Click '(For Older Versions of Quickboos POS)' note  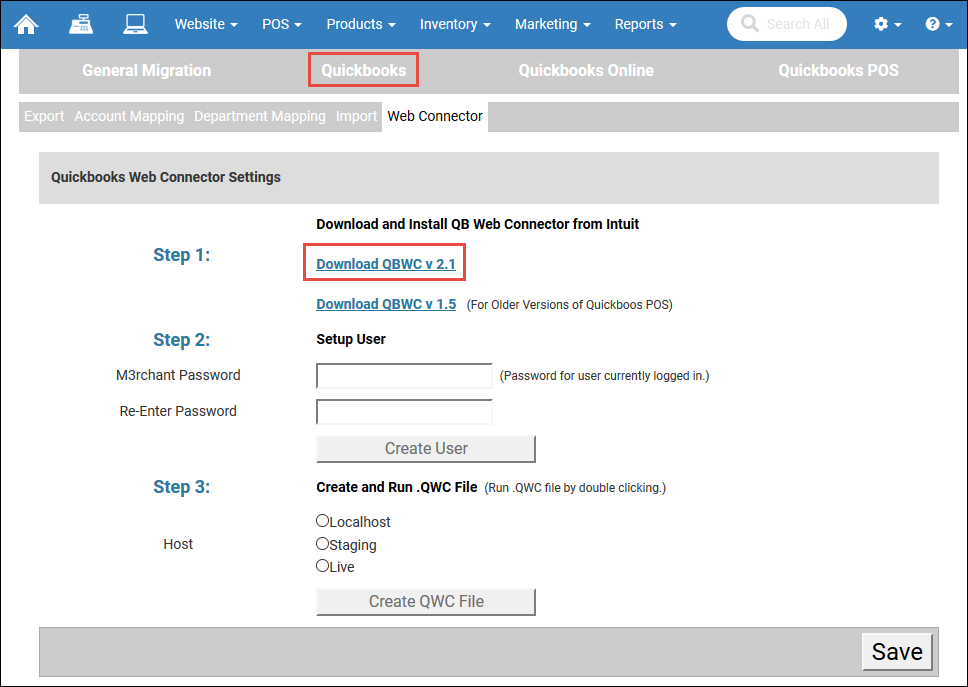(x=569, y=304)
